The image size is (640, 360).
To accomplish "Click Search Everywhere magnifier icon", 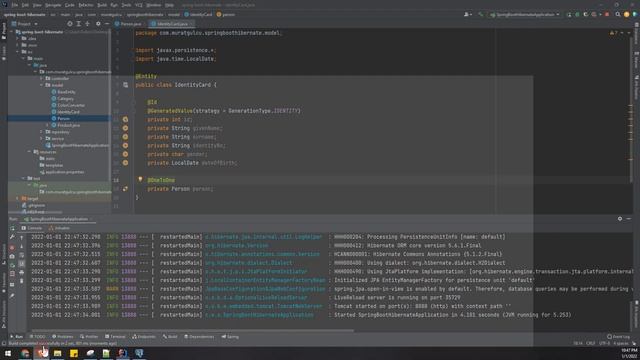I will [x=618, y=14].
